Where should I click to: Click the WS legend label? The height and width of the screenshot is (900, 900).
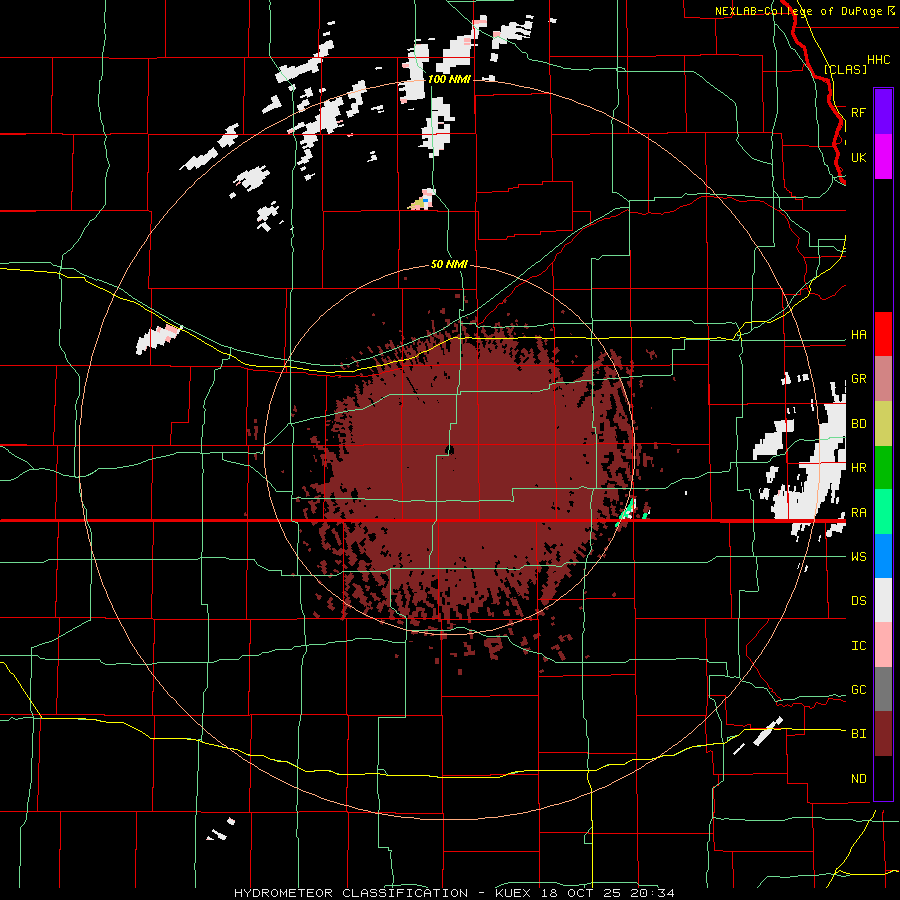coord(858,557)
